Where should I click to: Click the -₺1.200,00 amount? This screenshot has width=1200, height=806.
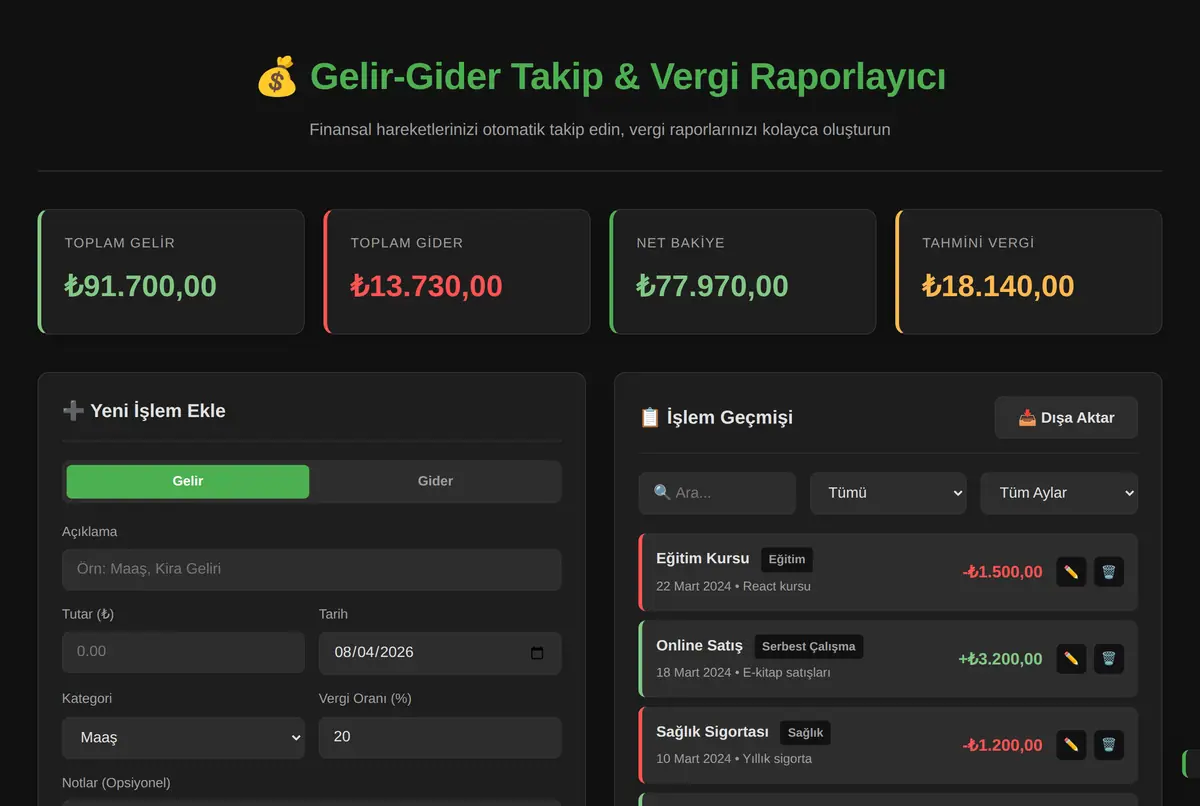[1002, 745]
